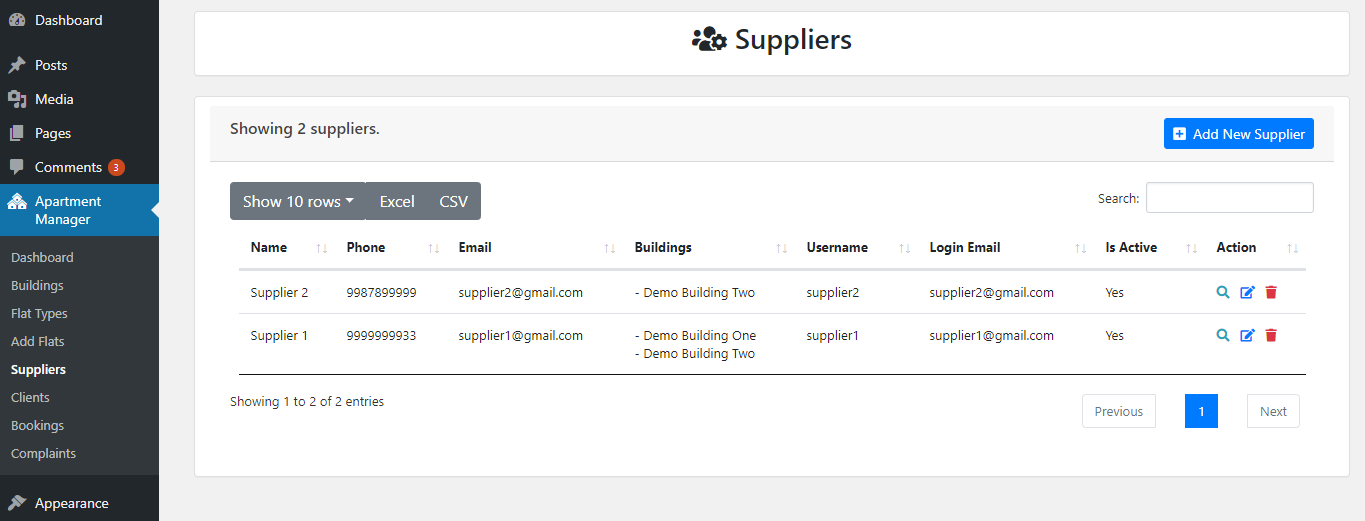Open the Show 10 rows dropdown
Screen dimensions: 1365x521
[298, 201]
